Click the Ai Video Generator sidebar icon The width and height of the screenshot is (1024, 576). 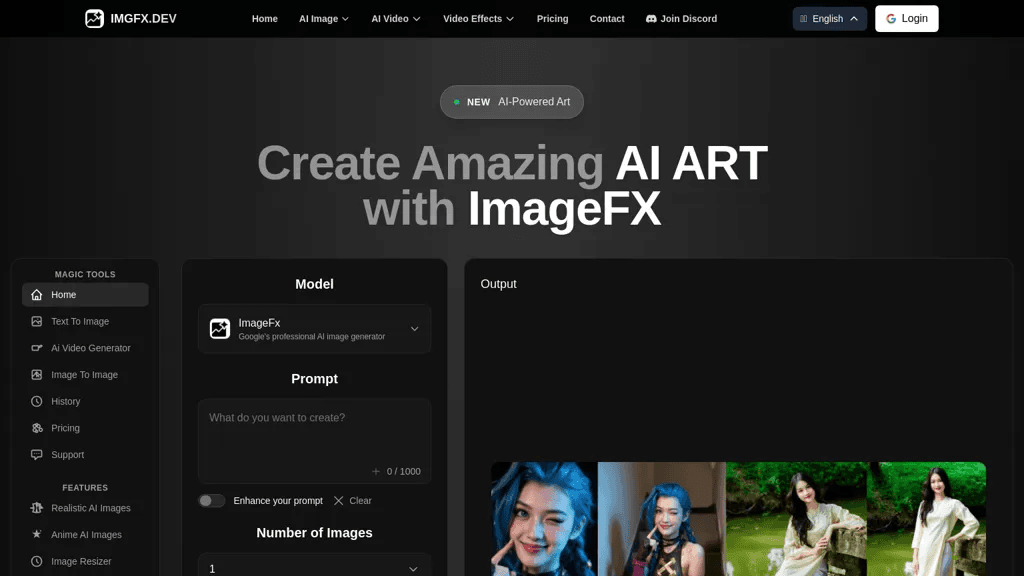[x=37, y=348]
